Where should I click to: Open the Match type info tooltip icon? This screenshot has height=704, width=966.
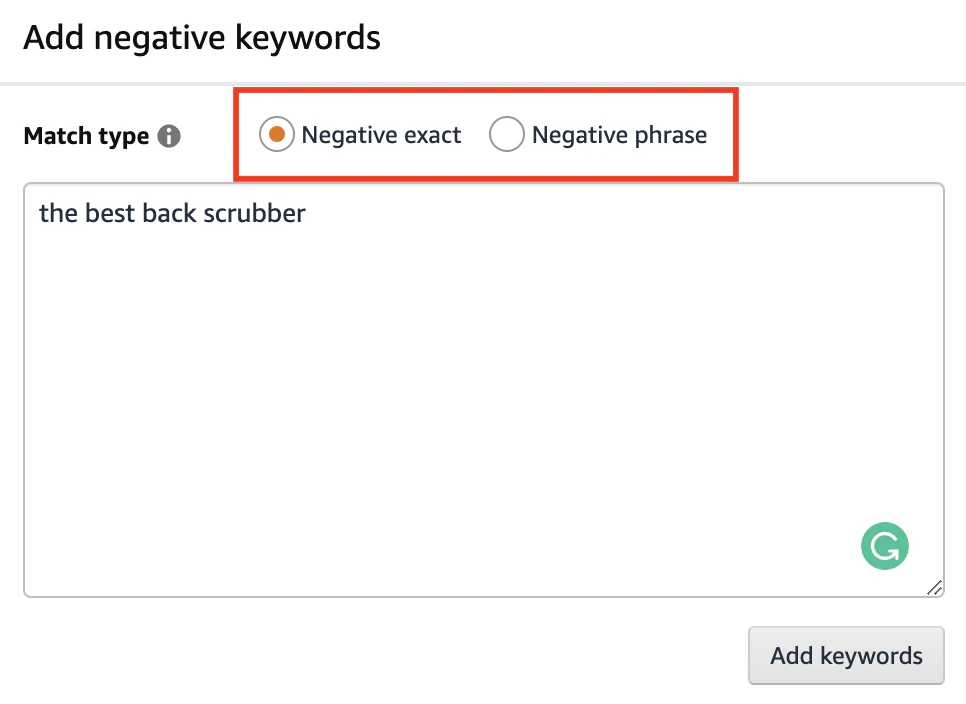[169, 136]
